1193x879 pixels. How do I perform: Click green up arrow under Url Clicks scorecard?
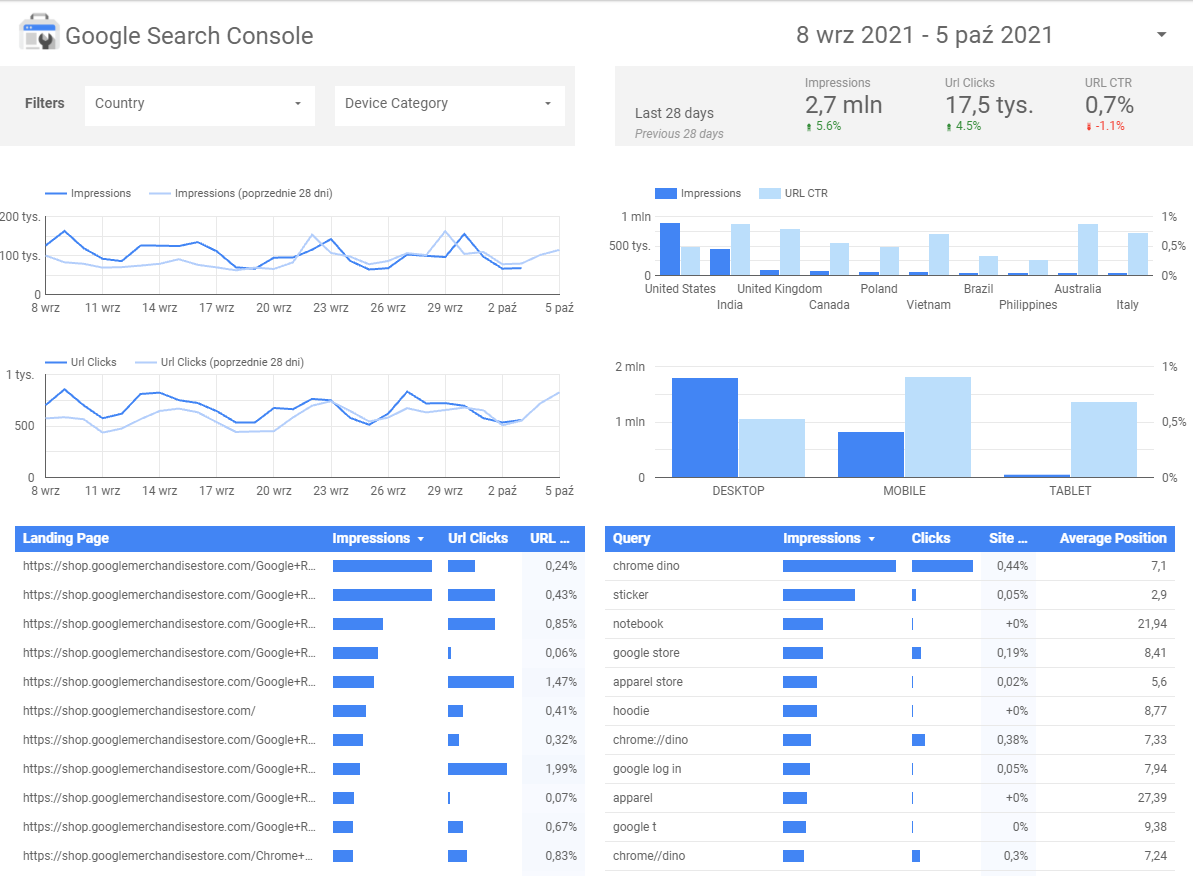point(948,127)
